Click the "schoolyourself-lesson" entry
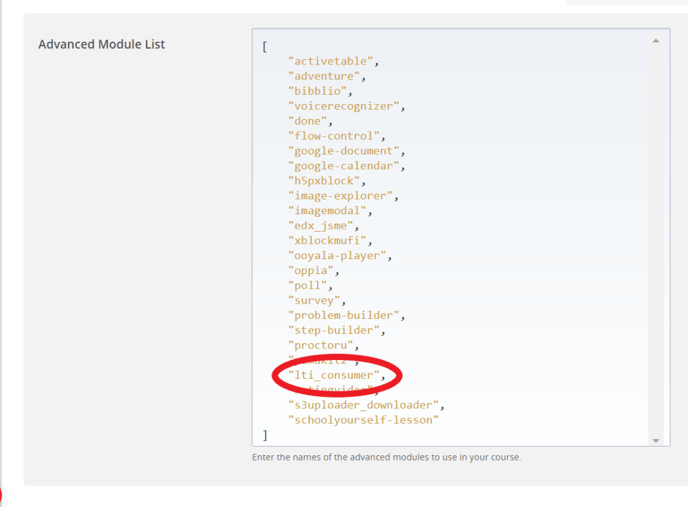 (363, 420)
